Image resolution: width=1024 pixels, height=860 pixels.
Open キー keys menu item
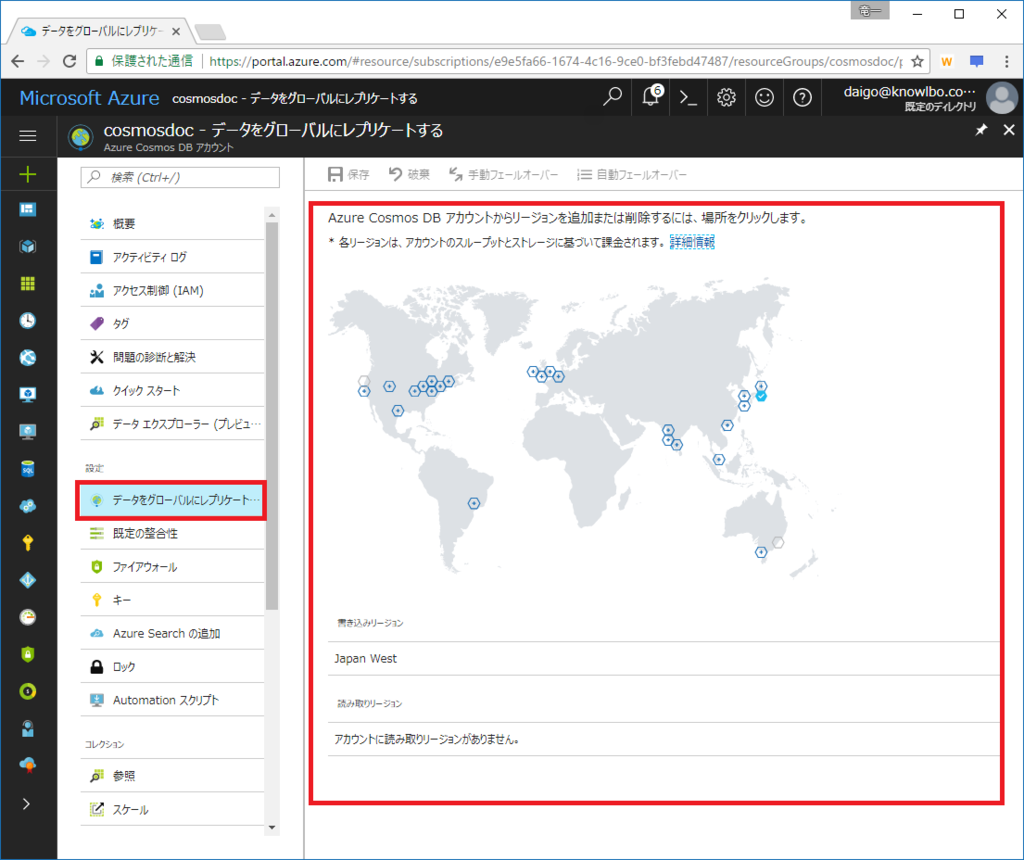(172, 600)
